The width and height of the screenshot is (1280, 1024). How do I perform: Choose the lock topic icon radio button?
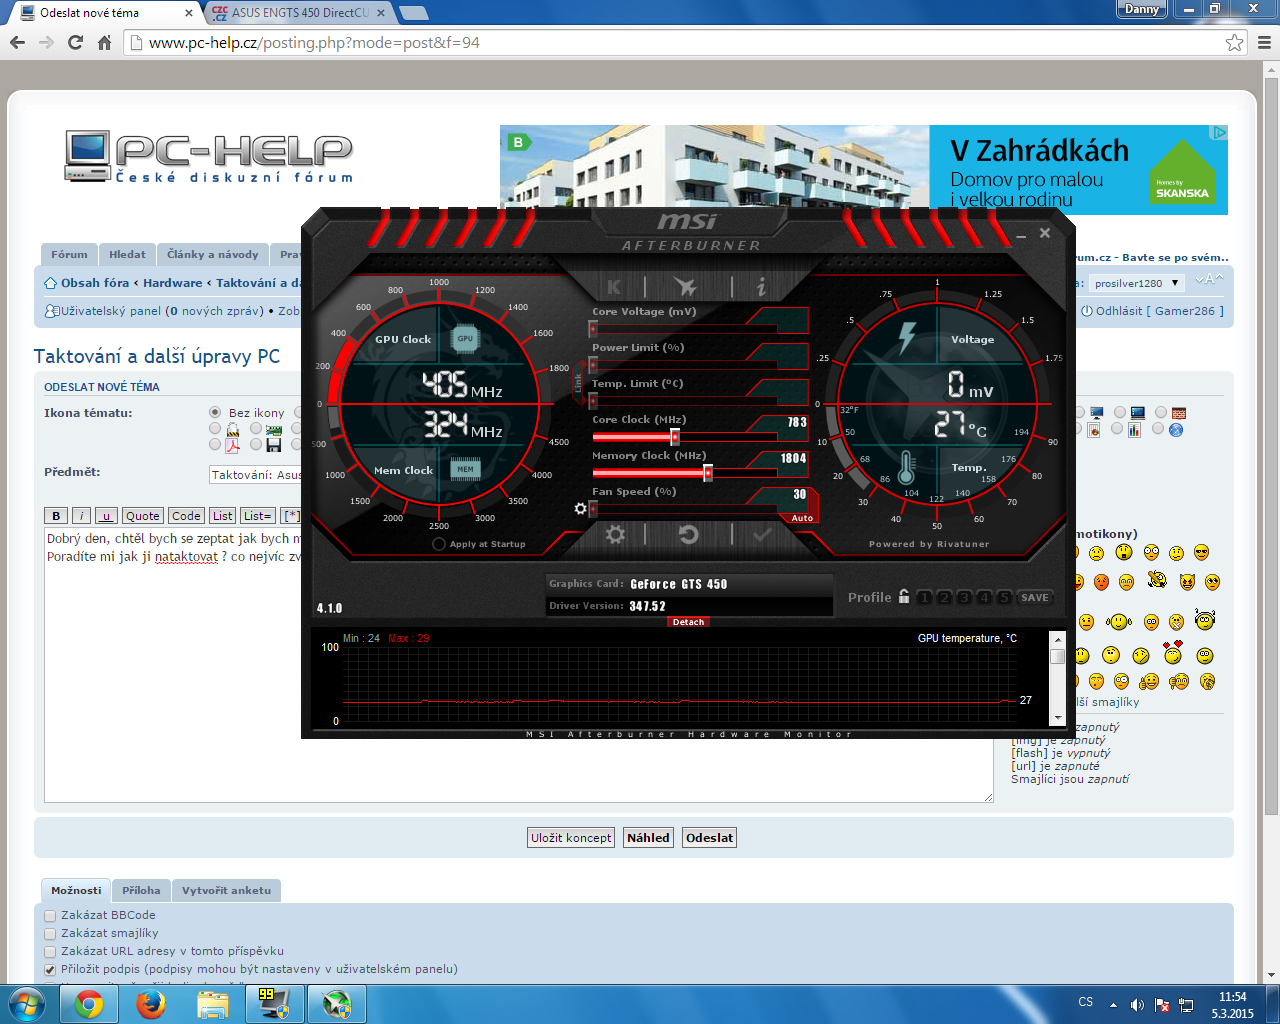[215, 428]
